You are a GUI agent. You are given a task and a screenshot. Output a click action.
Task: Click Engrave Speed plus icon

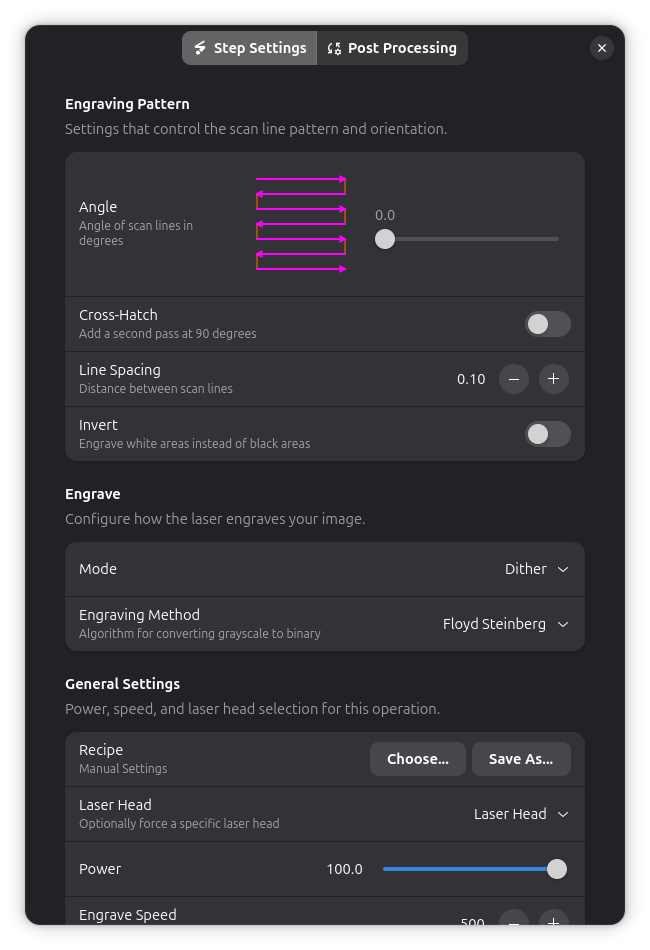[x=554, y=917]
